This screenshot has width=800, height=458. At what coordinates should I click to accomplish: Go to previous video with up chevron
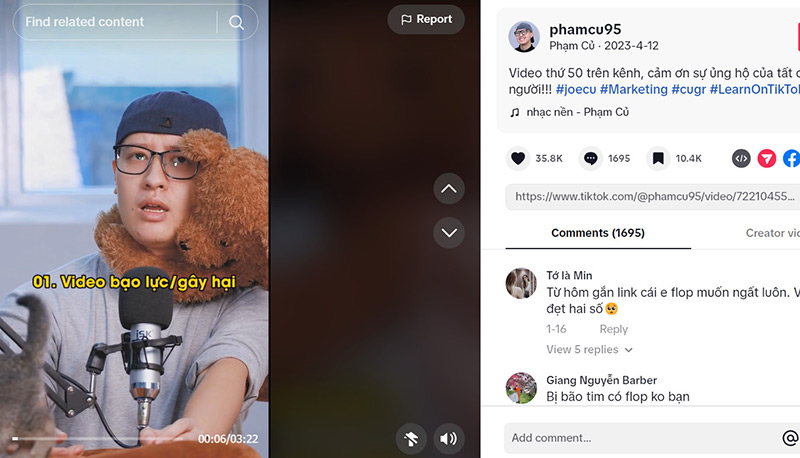449,189
